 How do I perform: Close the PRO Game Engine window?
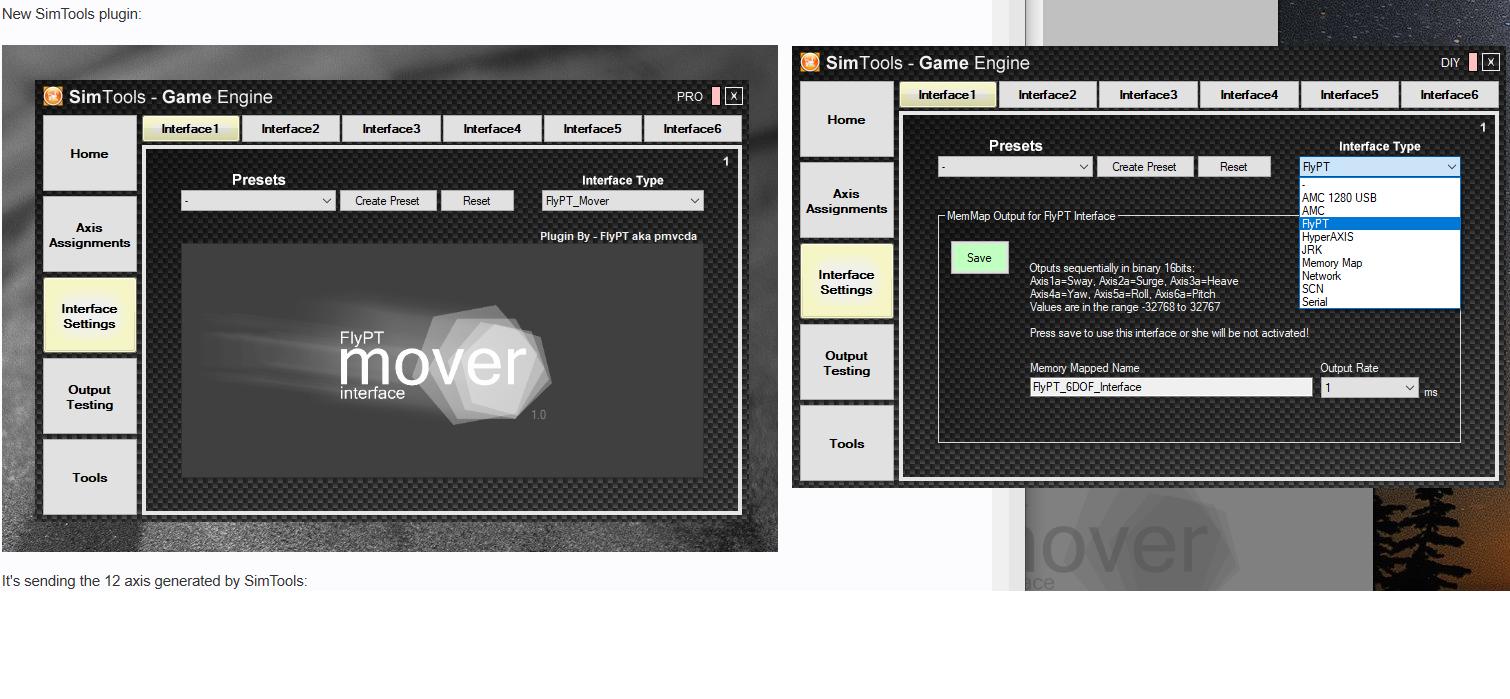click(x=734, y=96)
